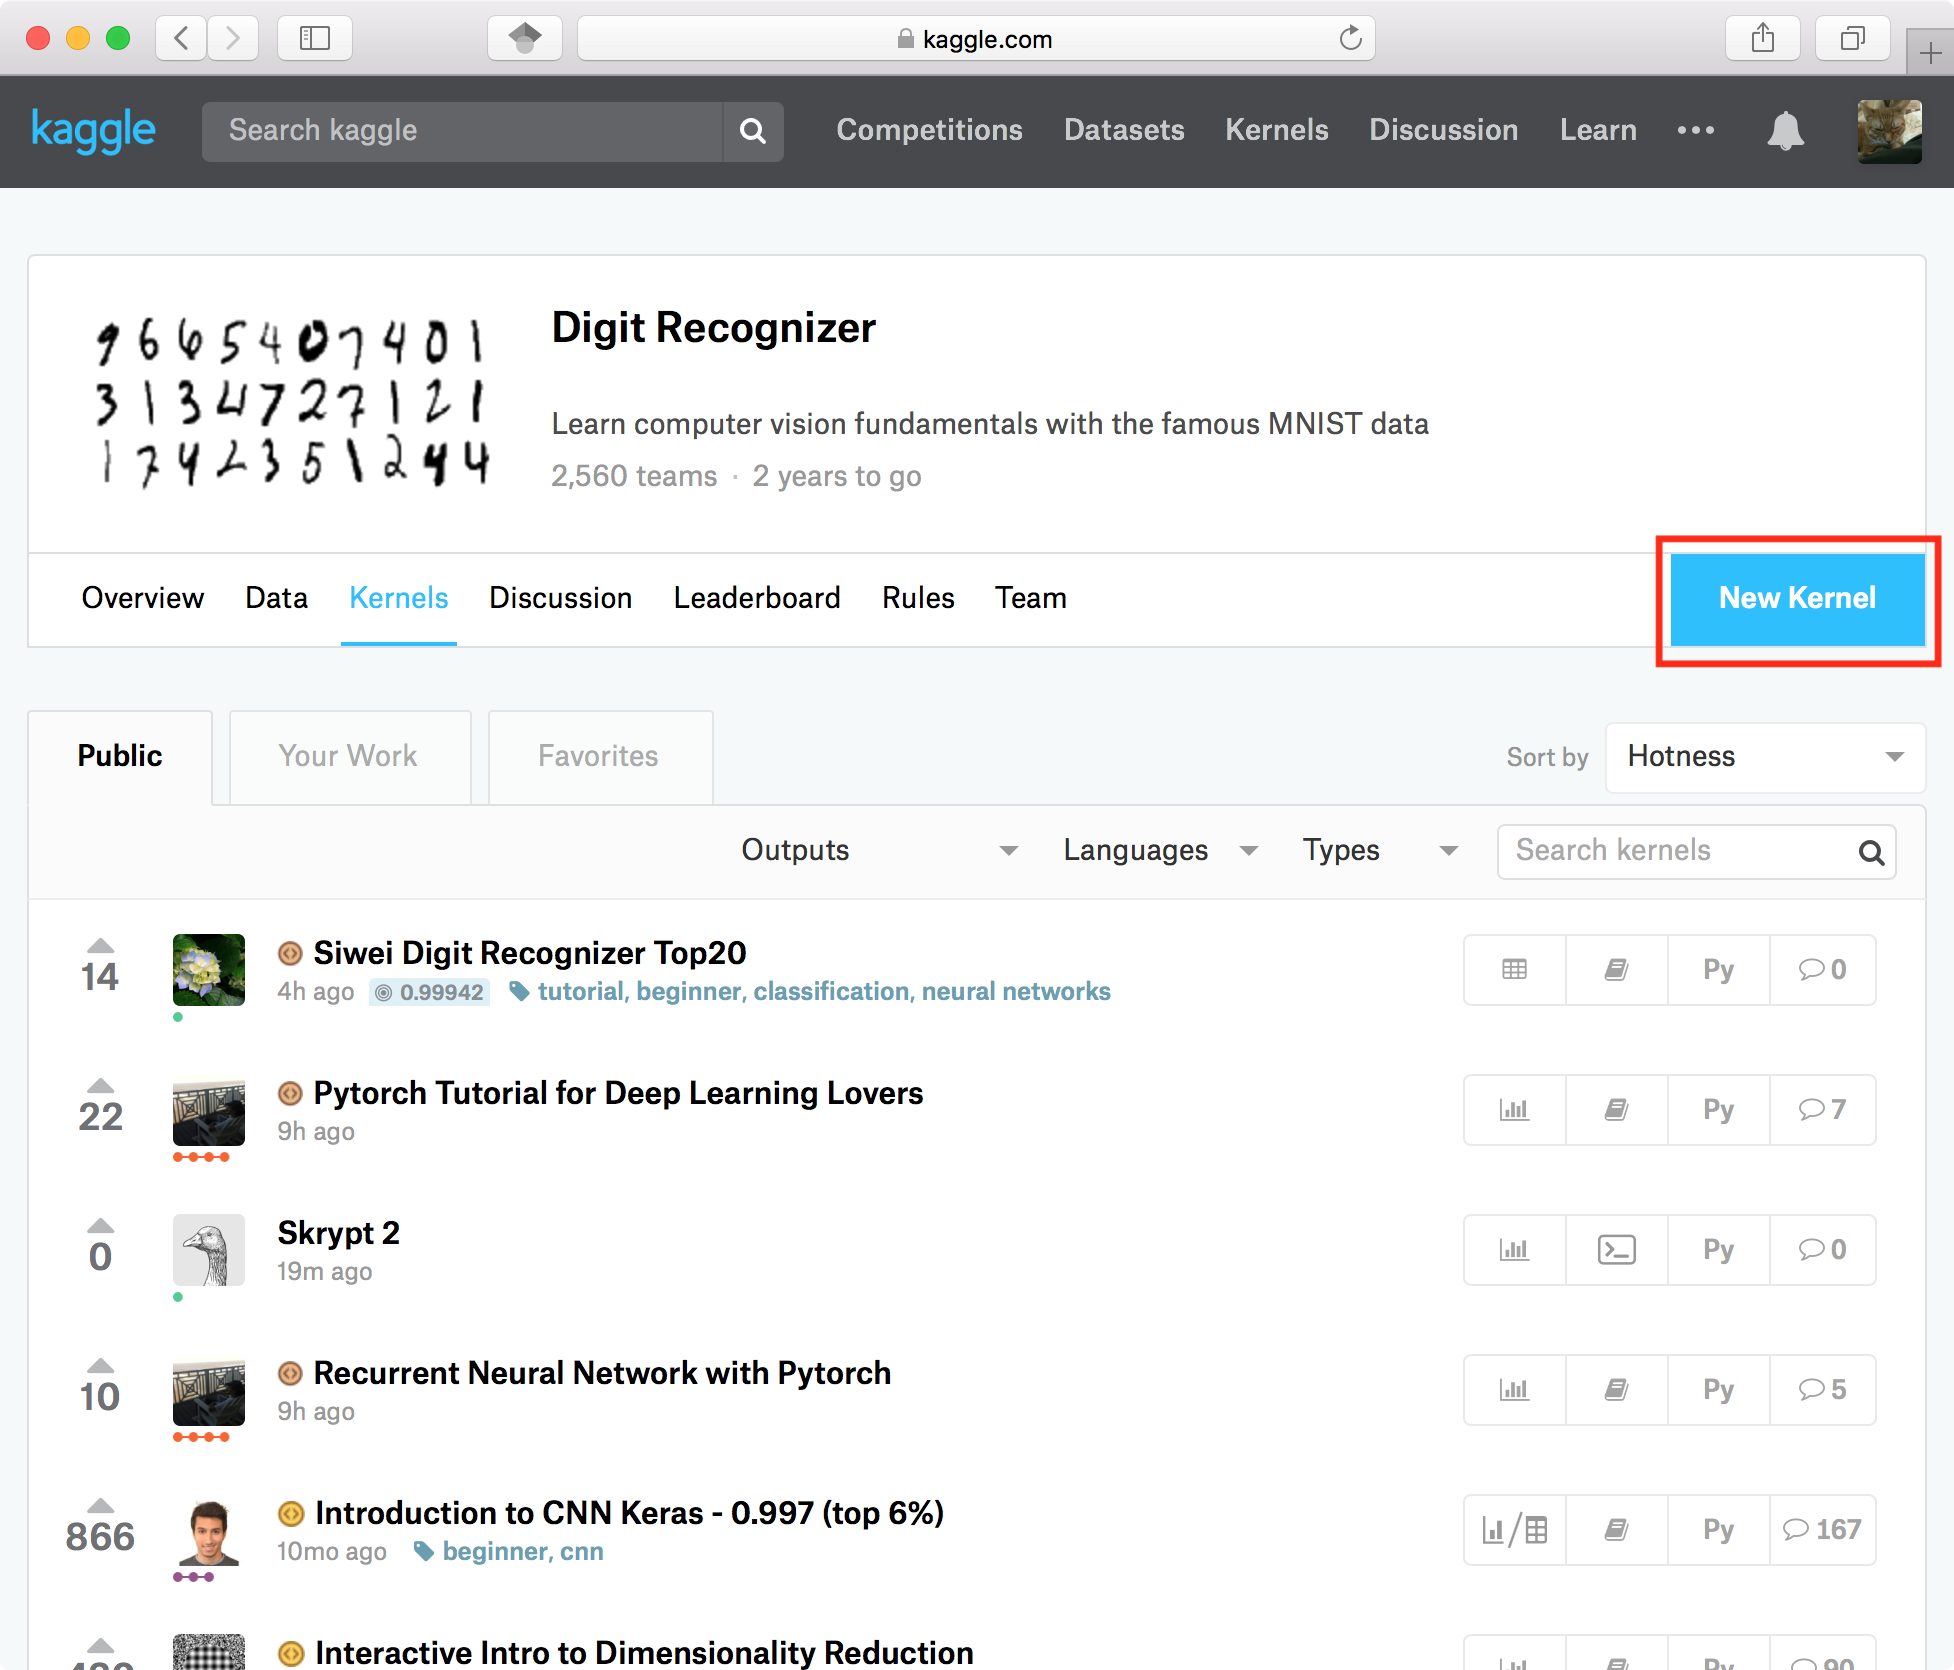Click the user profile avatar thumbnail

tap(1888, 131)
